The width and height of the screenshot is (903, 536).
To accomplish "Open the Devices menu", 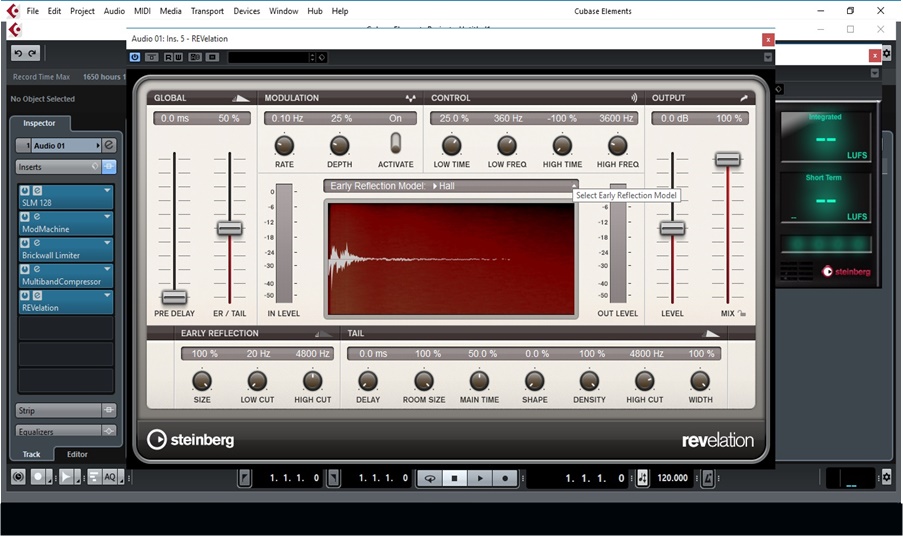I will [x=246, y=11].
